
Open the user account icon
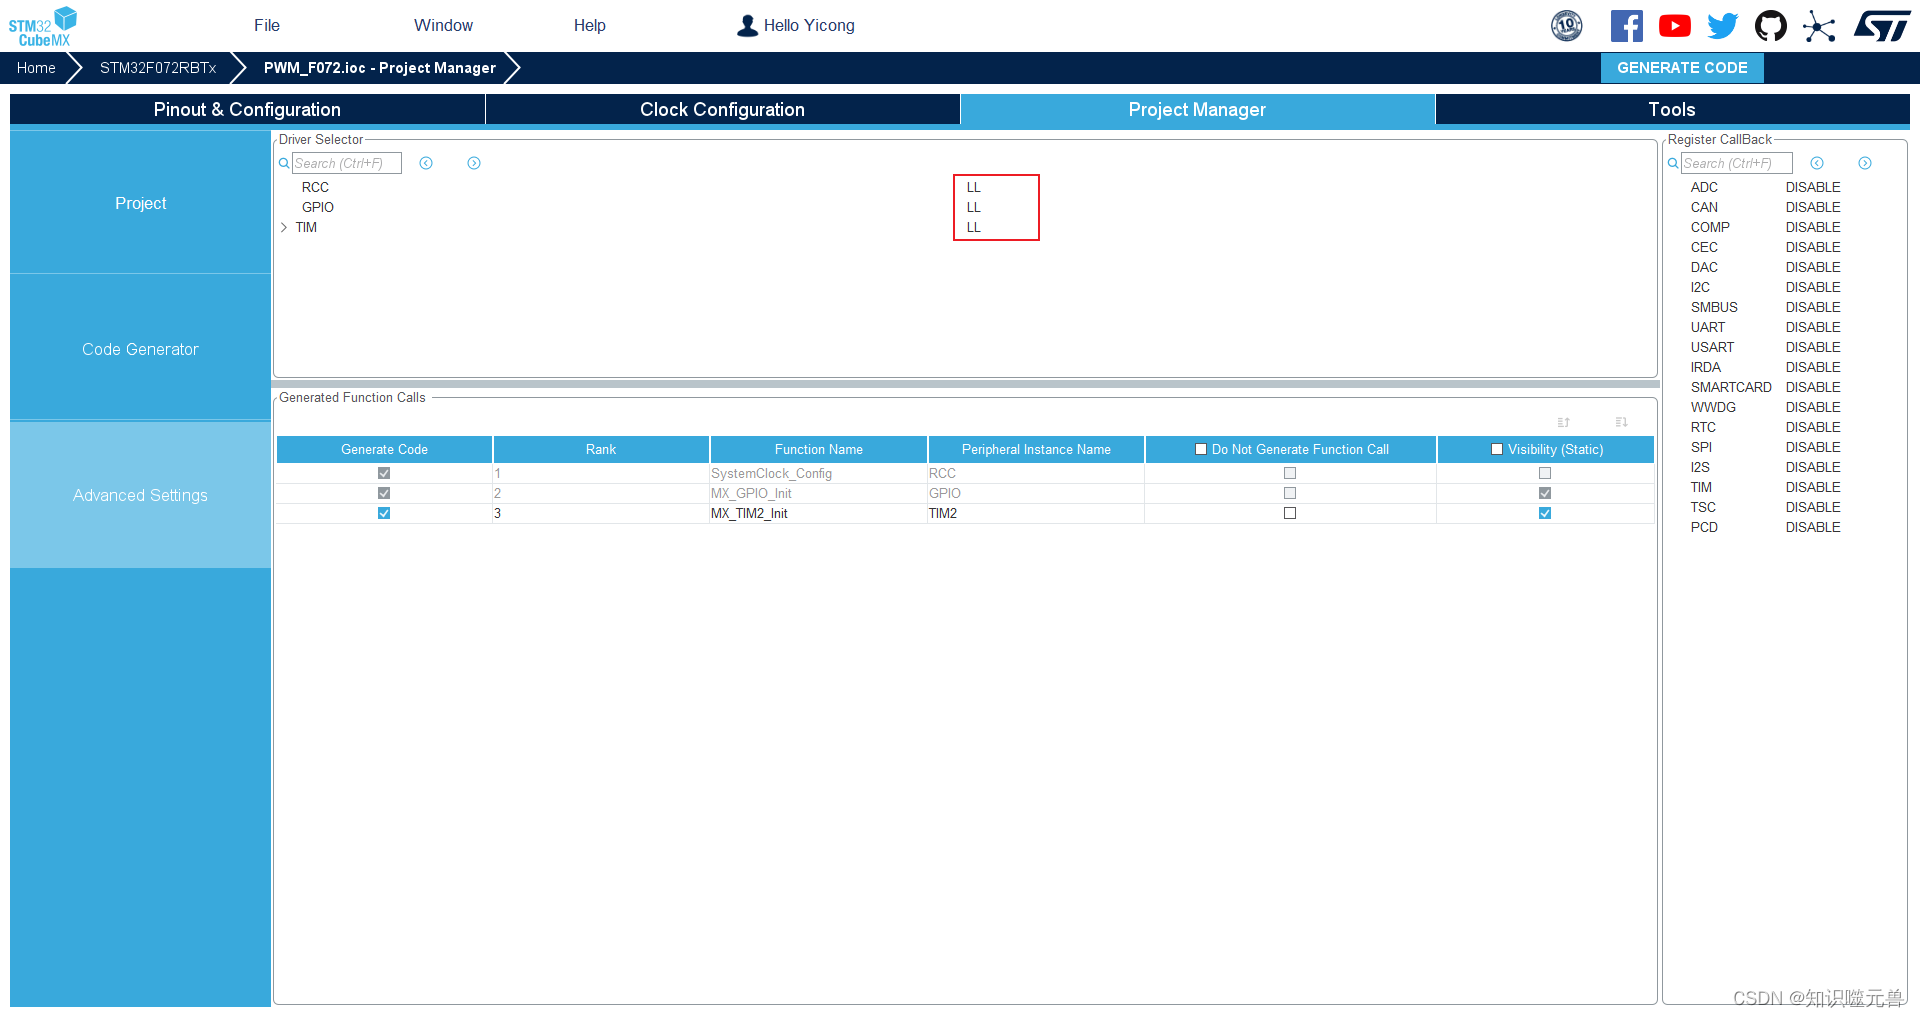[747, 26]
